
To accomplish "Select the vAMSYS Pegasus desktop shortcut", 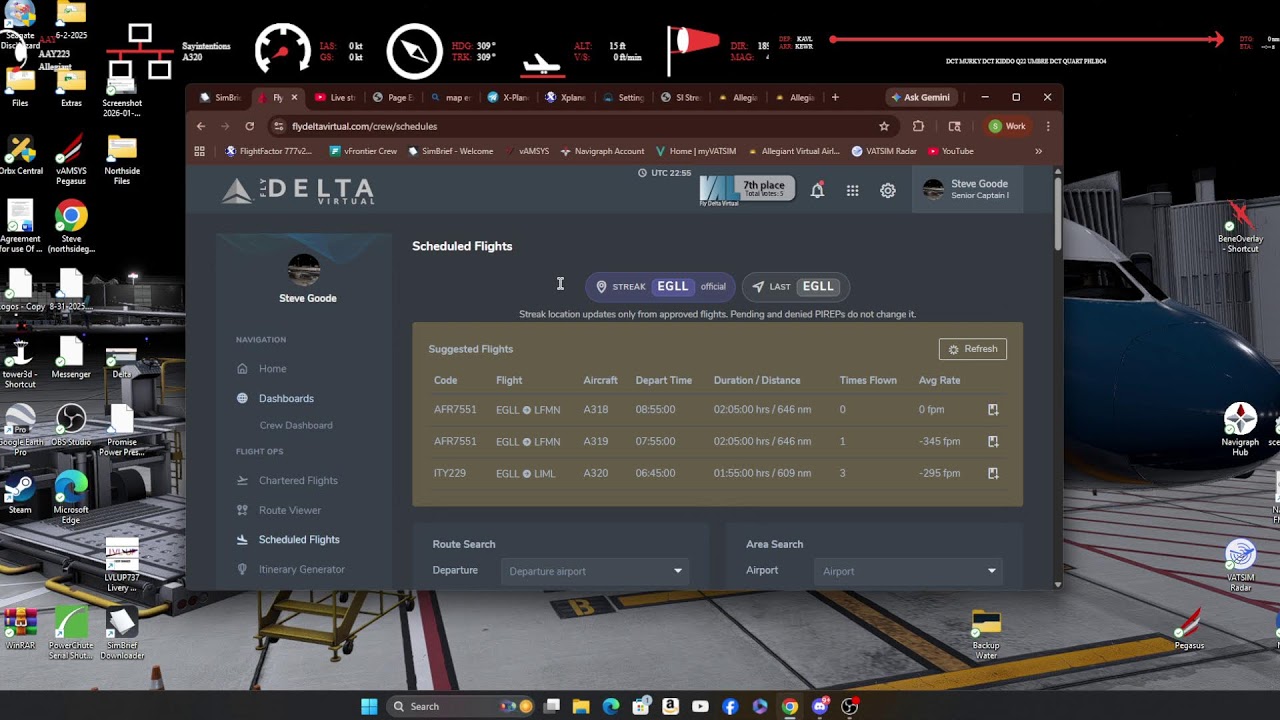I will (x=71, y=160).
